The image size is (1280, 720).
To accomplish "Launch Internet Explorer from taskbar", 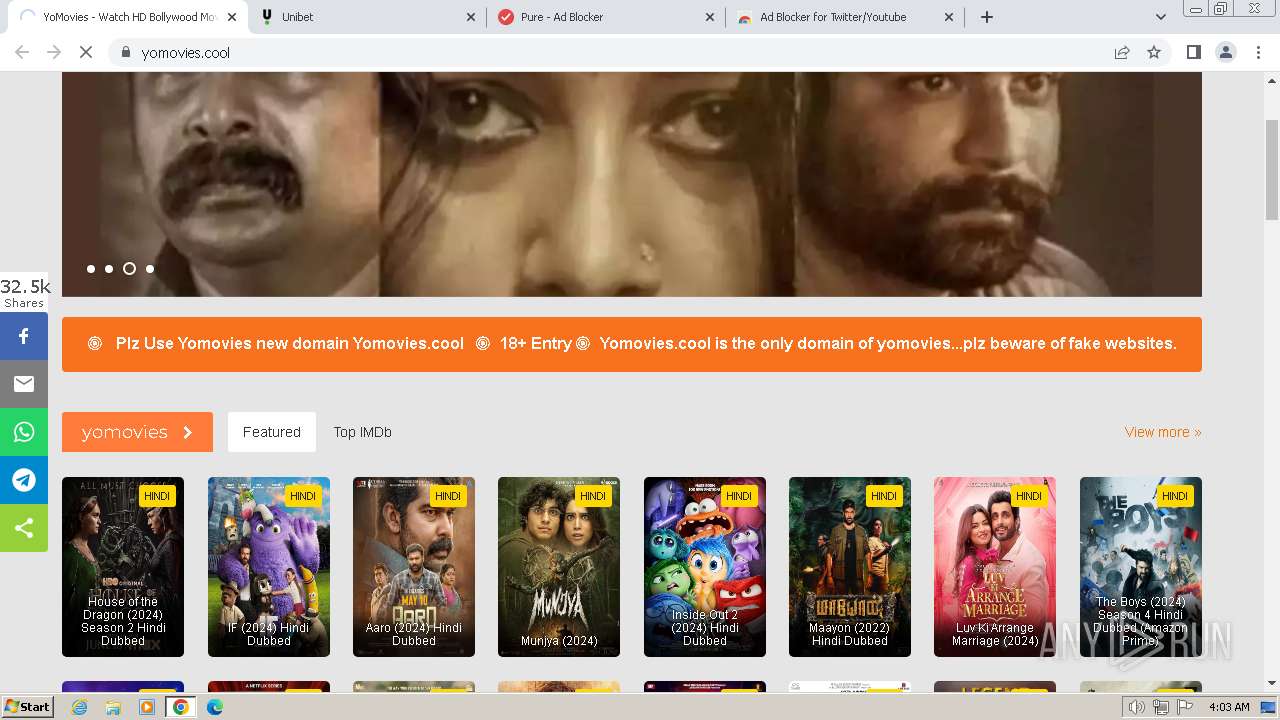I will [x=80, y=707].
